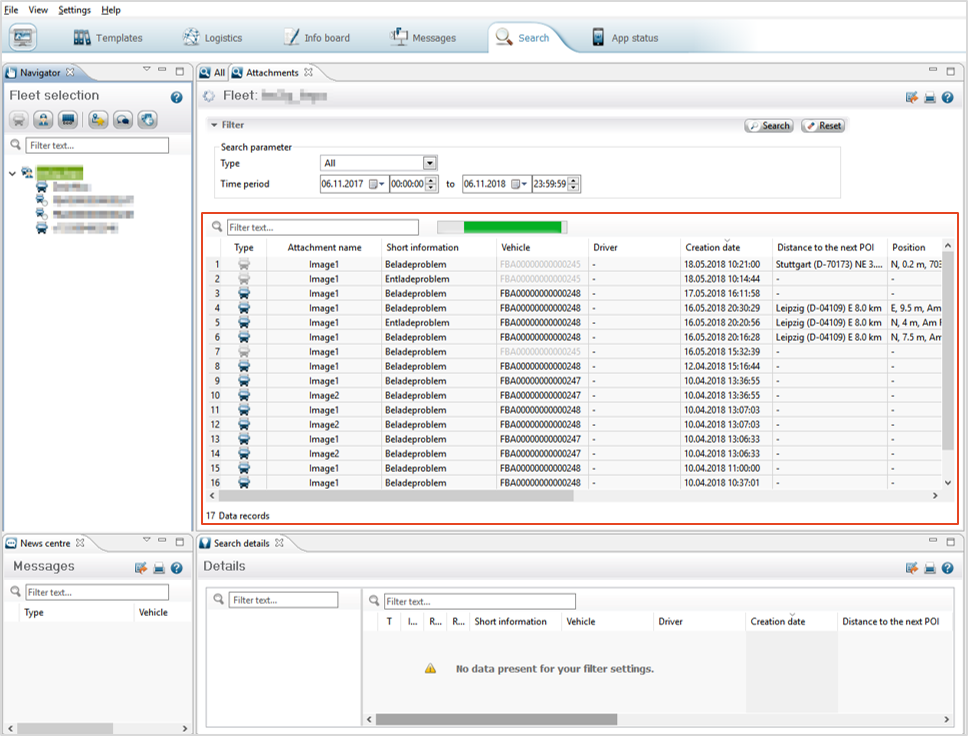The height and width of the screenshot is (736, 968).
Task: Click the attachments table filter text field
Action: point(323,227)
